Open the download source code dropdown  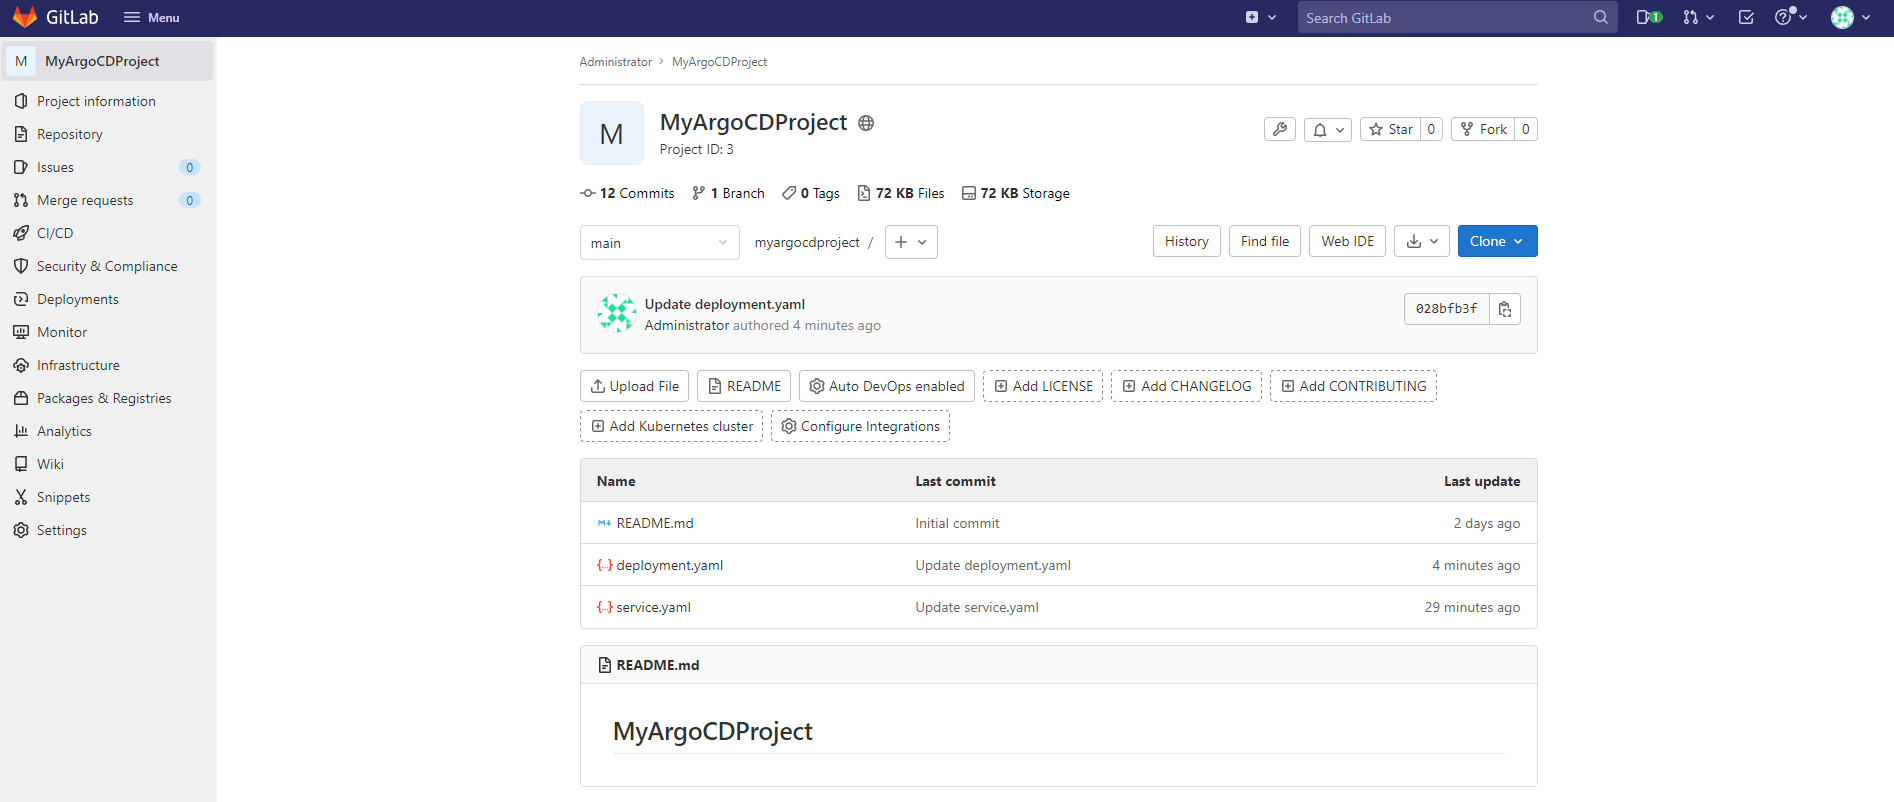pyautogui.click(x=1422, y=241)
